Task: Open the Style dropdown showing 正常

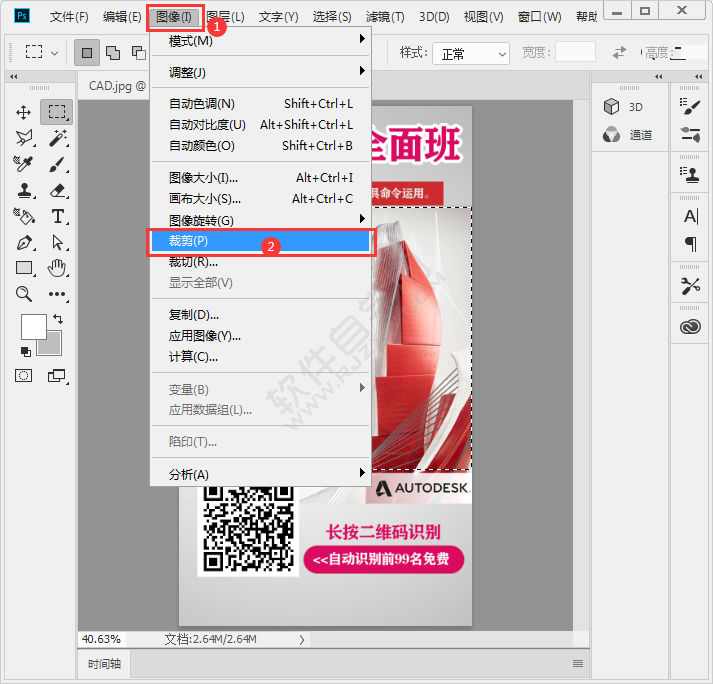Action: (471, 54)
